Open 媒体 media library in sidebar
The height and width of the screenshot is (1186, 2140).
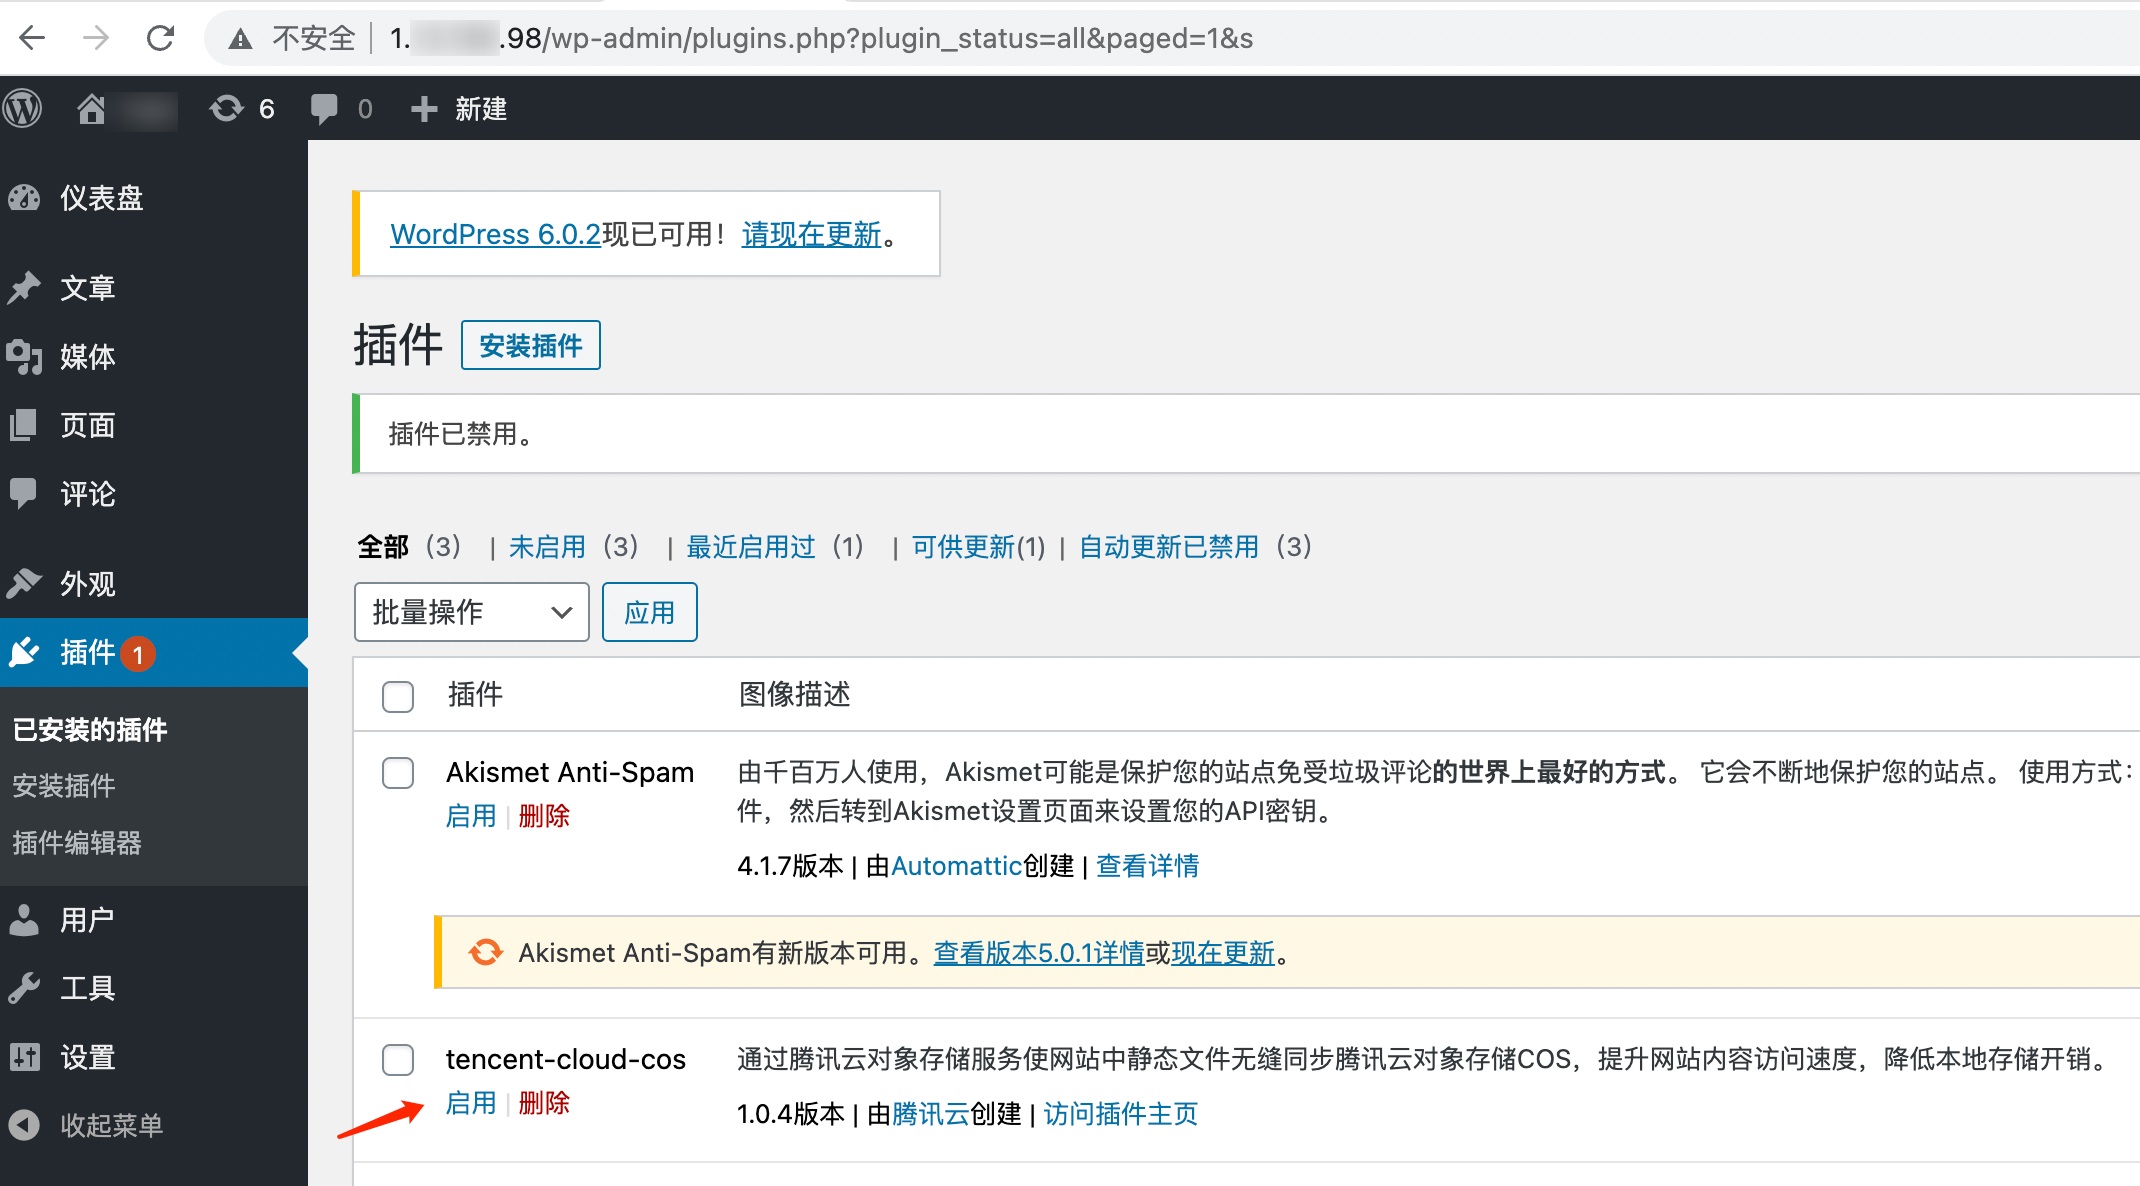(x=87, y=356)
